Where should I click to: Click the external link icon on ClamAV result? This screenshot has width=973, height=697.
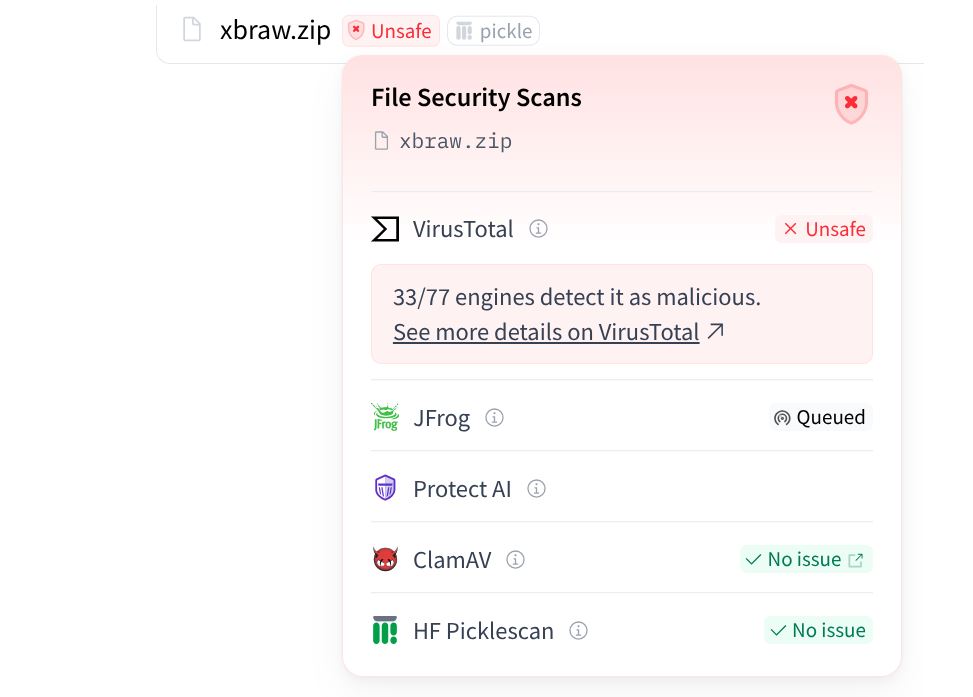pos(856,559)
